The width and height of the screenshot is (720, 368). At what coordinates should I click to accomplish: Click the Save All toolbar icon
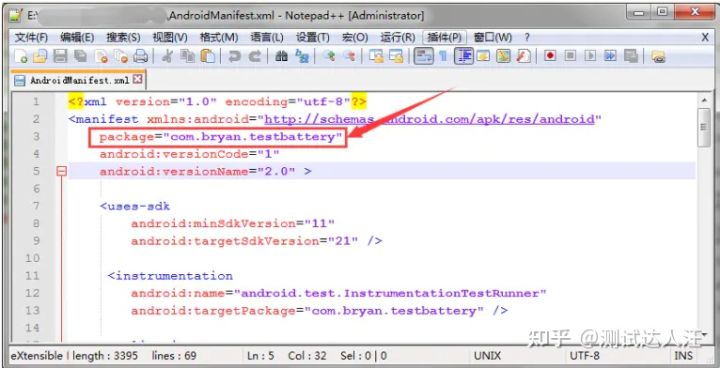pos(81,56)
